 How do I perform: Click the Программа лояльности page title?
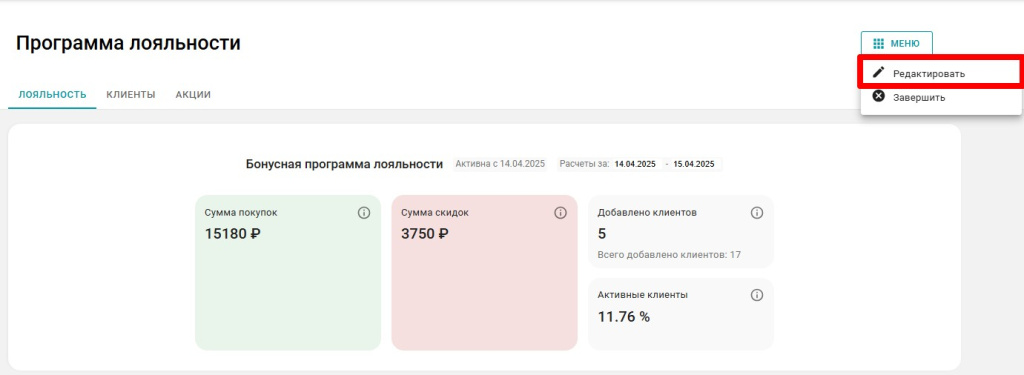point(128,43)
